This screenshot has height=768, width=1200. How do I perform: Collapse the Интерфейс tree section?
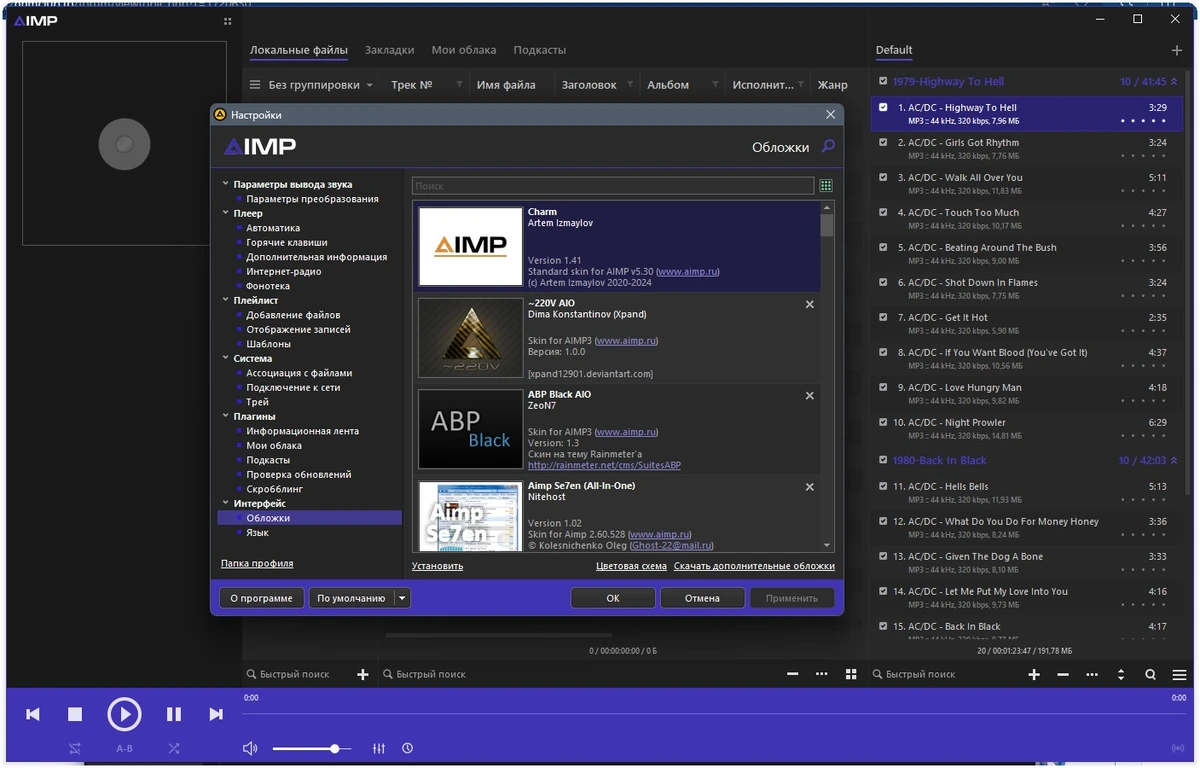tap(225, 503)
